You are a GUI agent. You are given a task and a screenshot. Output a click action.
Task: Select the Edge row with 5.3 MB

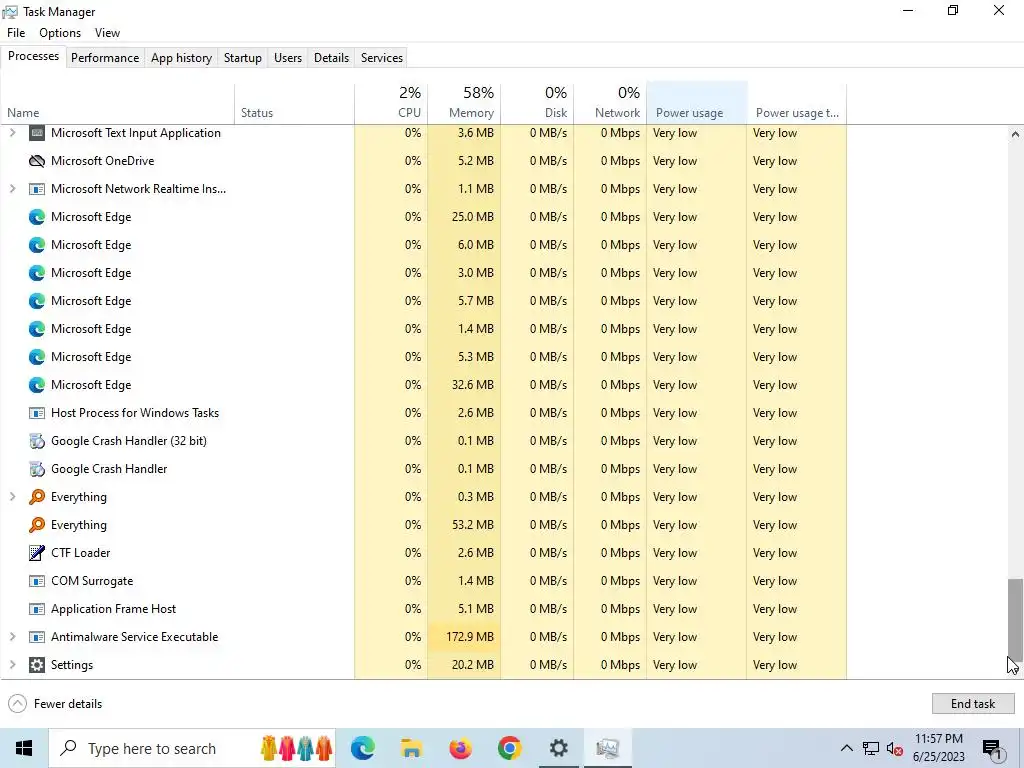pyautogui.click(x=423, y=357)
